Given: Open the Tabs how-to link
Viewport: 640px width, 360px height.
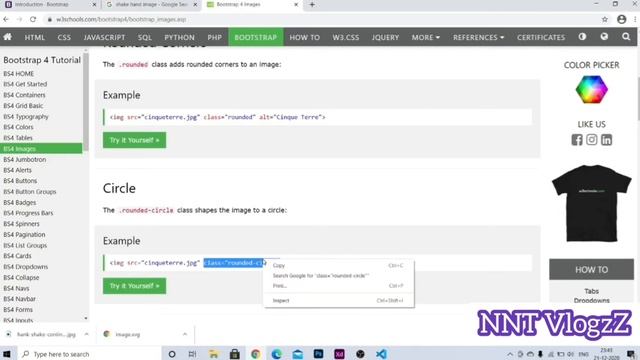Looking at the screenshot, I should 591,291.
